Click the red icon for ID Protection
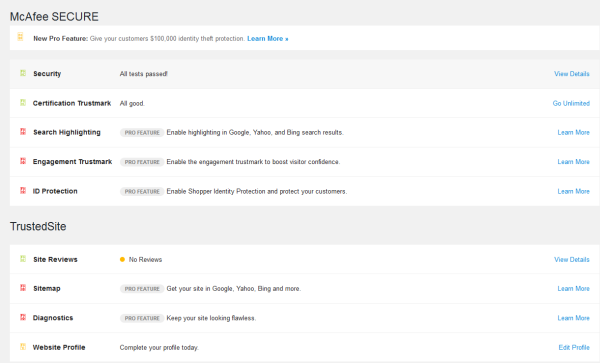Image resolution: width=600 pixels, height=363 pixels. 23,190
